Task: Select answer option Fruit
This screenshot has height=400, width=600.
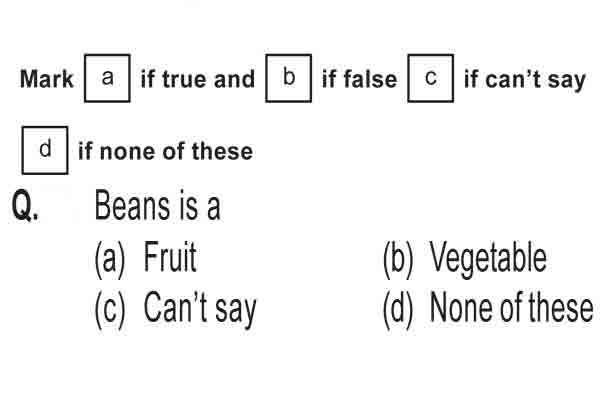Action: pyautogui.click(x=170, y=257)
